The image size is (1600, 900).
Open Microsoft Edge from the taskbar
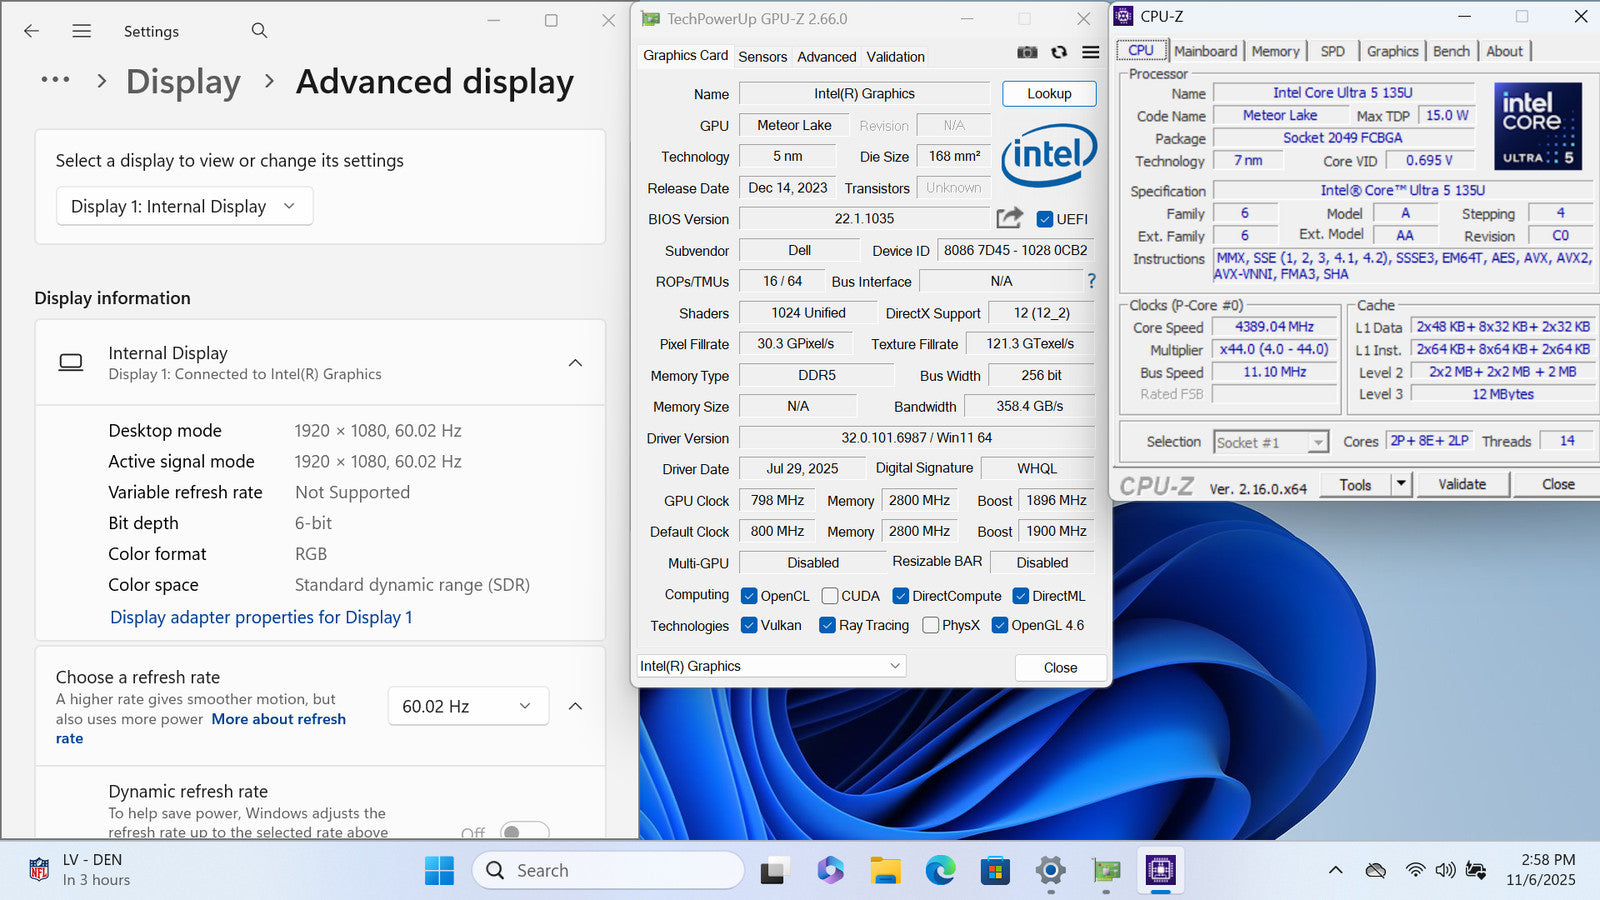[x=940, y=871]
